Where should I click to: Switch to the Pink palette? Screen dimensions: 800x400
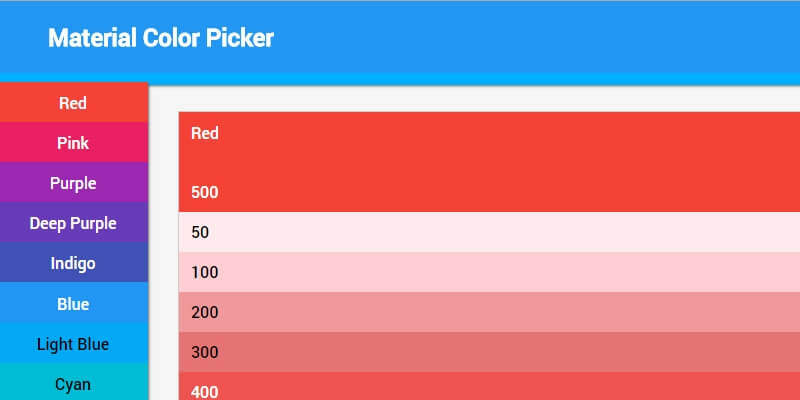[x=73, y=143]
